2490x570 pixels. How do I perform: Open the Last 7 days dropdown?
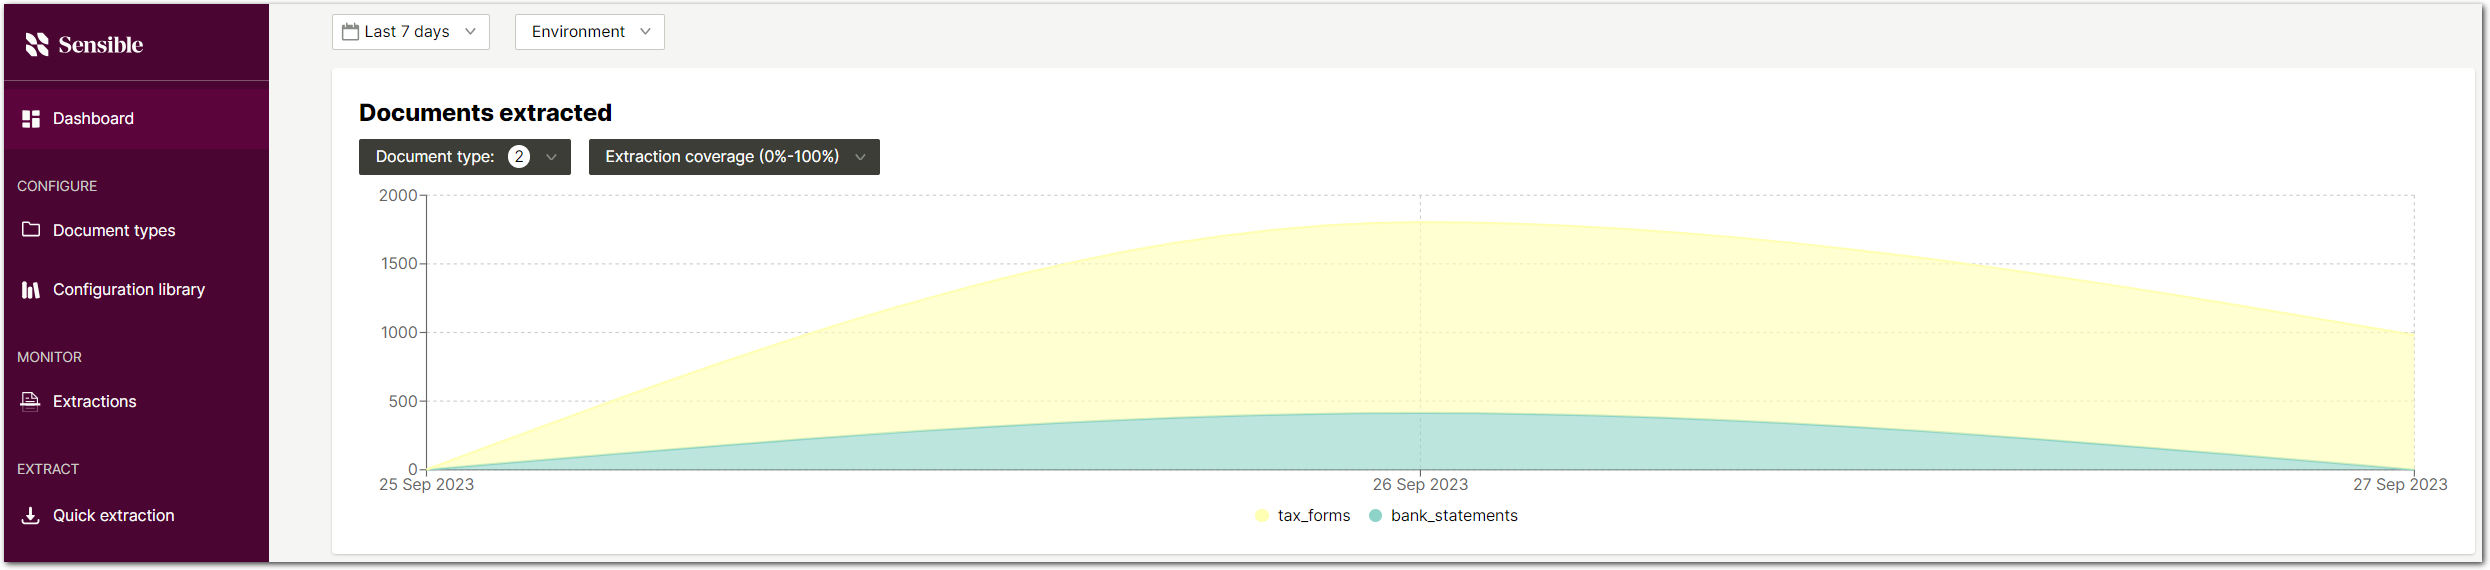point(411,32)
